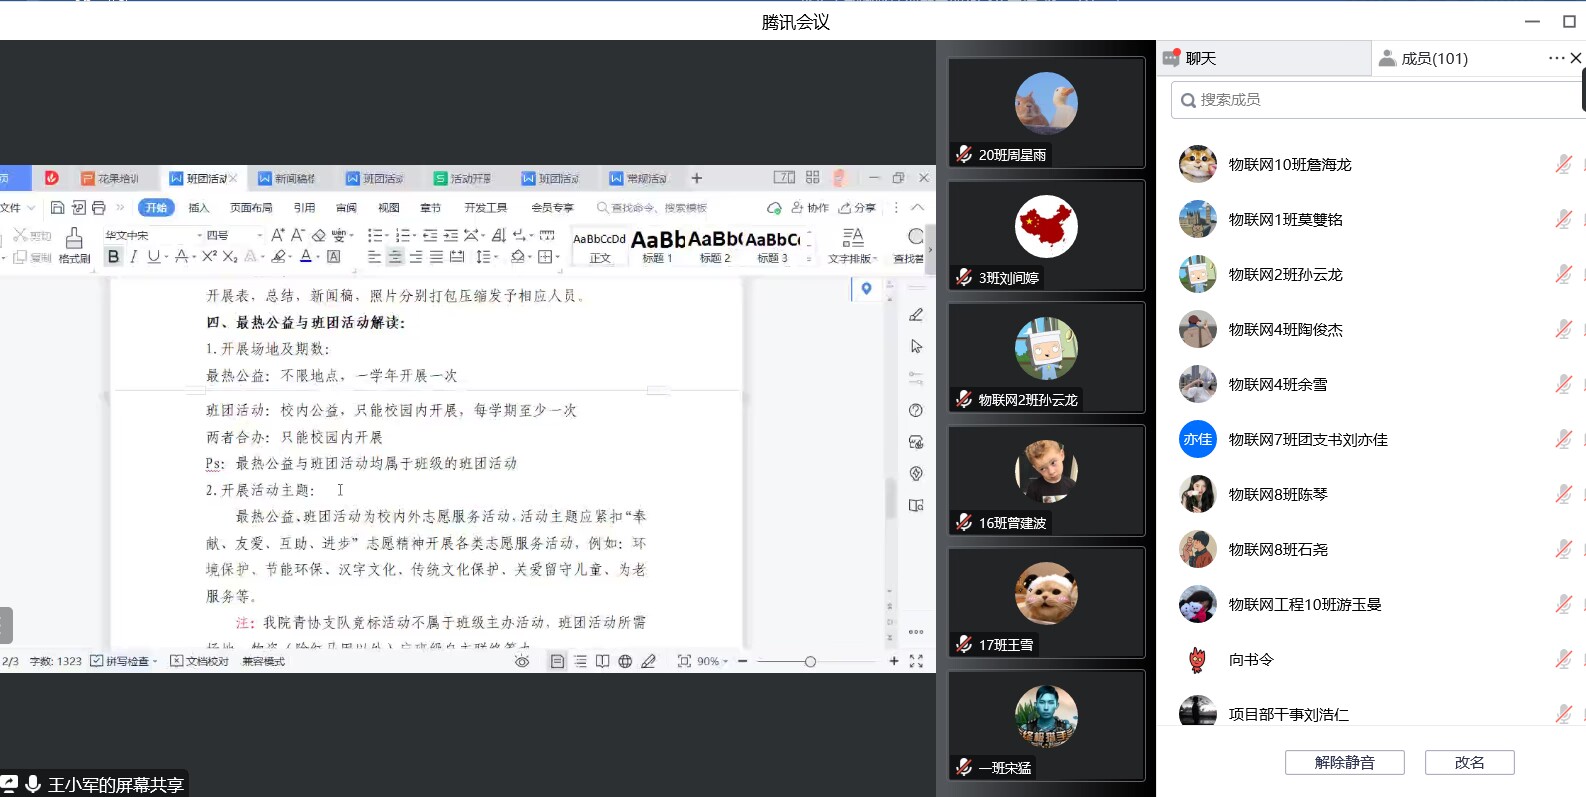This screenshot has height=797, width=1586.
Task: Click the print icon in quick access toolbar
Action: pyautogui.click(x=98, y=208)
